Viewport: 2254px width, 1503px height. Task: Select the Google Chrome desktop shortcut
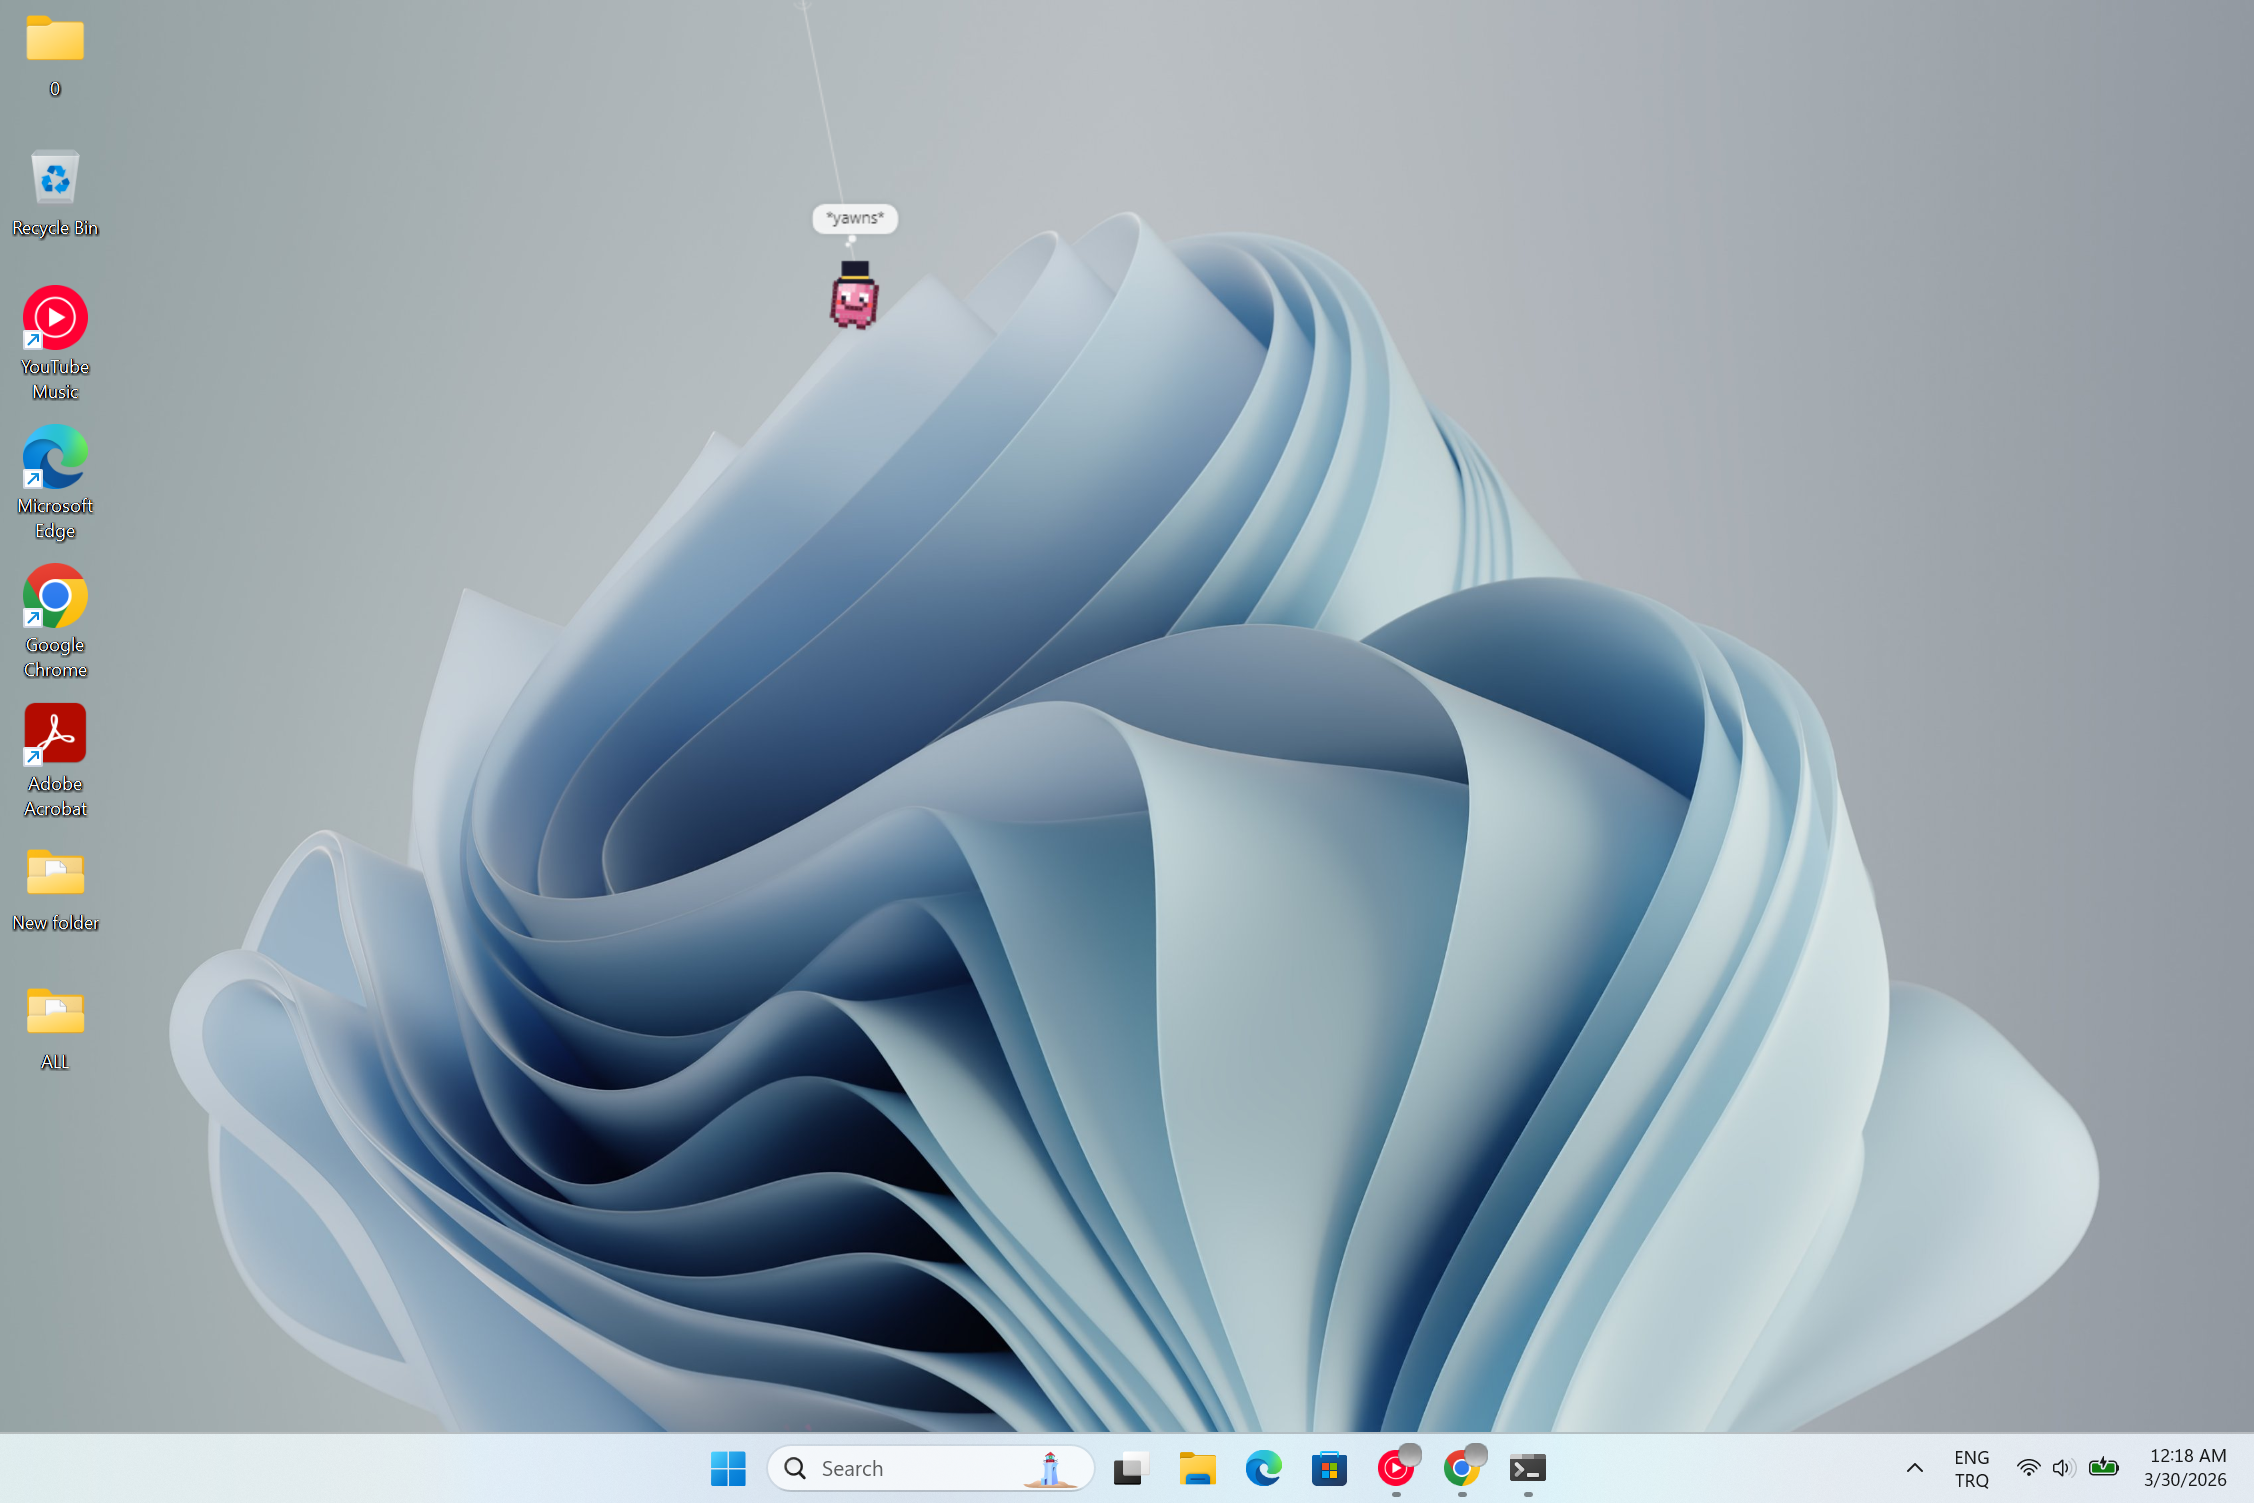coord(55,597)
